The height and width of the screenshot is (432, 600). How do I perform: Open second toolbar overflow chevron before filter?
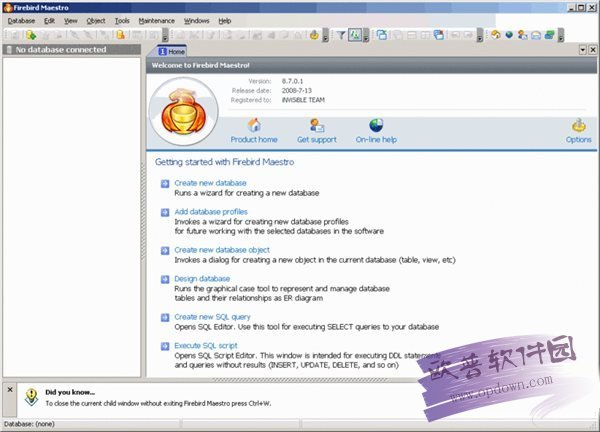pyautogui.click(x=325, y=36)
